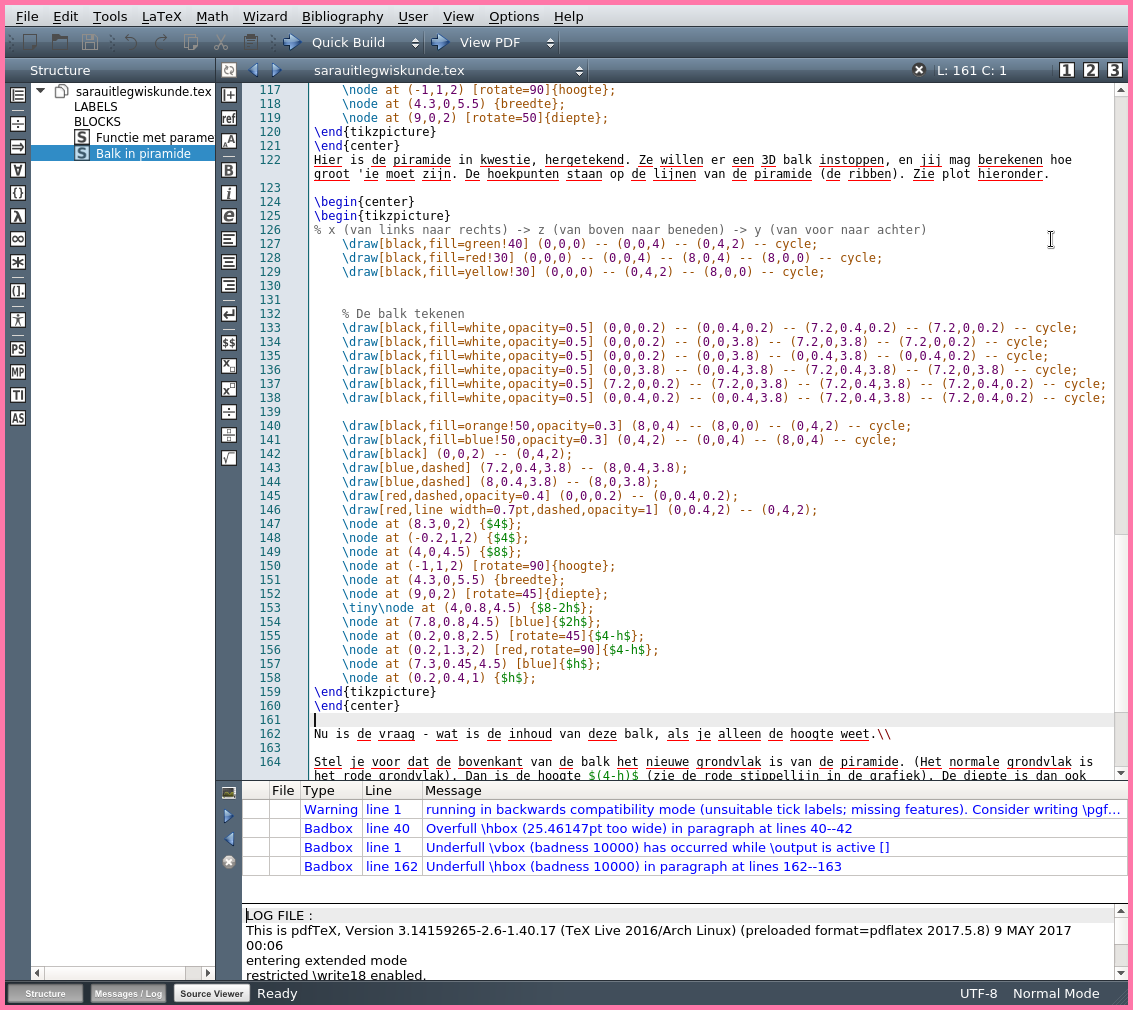Click the TI (TikZ) sidebar icon
The width and height of the screenshot is (1133, 1010).
[x=18, y=395]
